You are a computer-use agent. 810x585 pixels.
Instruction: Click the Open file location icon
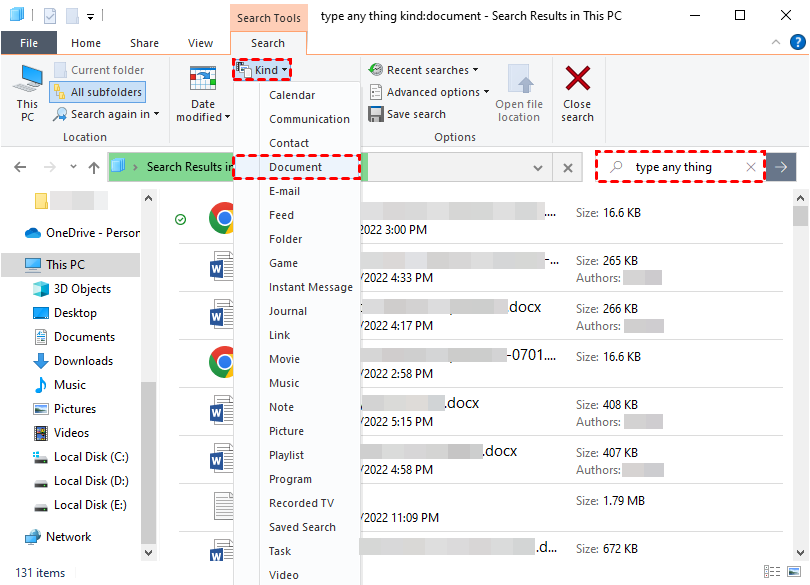pos(519,80)
